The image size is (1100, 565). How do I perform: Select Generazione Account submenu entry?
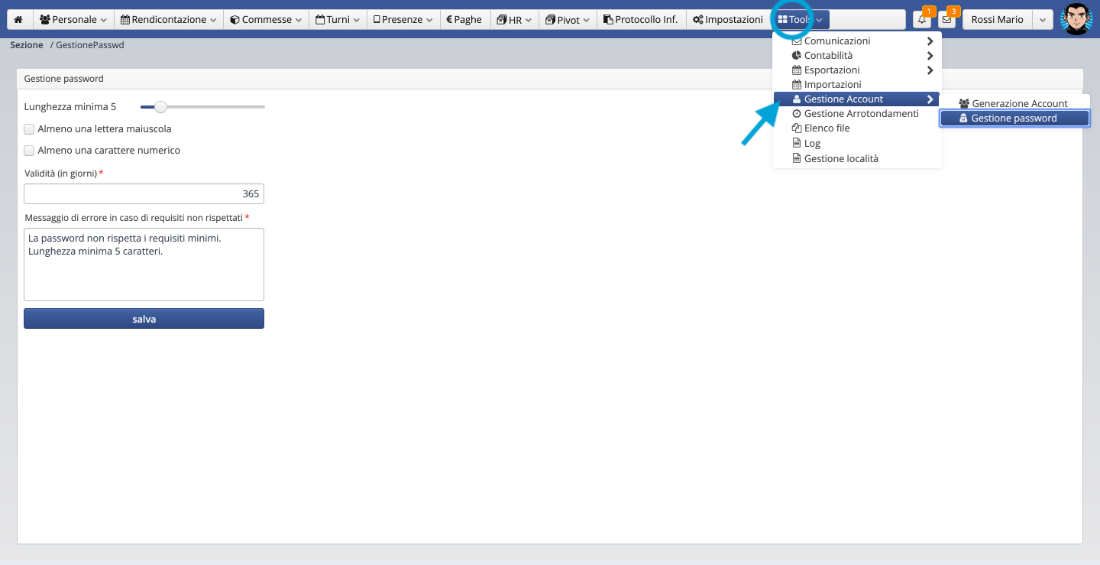(x=1019, y=103)
